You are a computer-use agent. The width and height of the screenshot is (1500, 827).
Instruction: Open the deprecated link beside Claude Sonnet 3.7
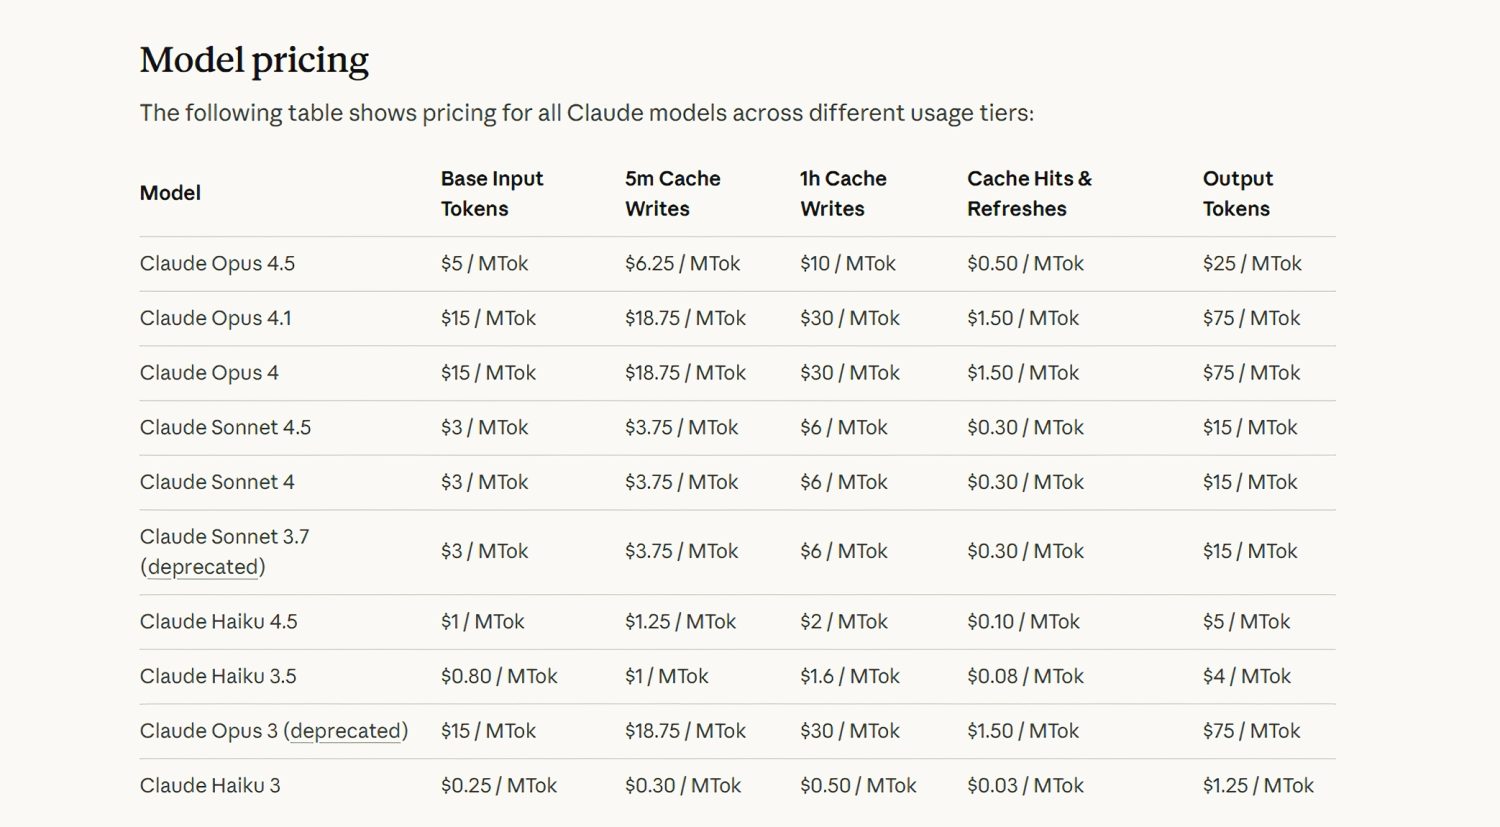[x=203, y=567]
